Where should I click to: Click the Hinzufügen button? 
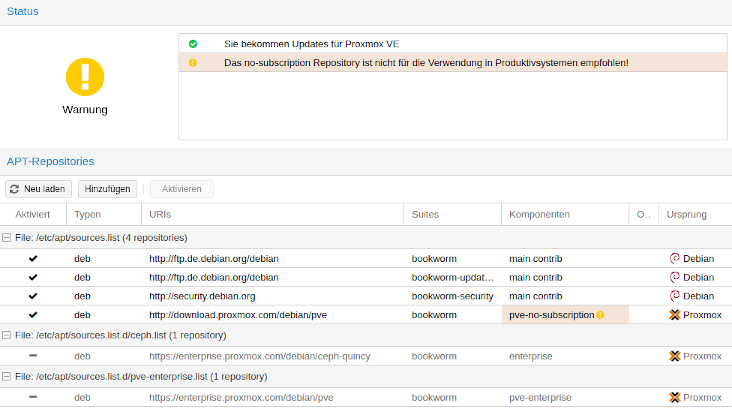(107, 189)
